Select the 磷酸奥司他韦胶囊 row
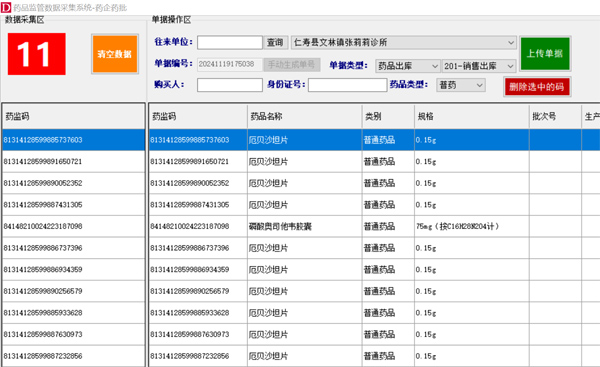Screen dimensions: 600x367 374,226
